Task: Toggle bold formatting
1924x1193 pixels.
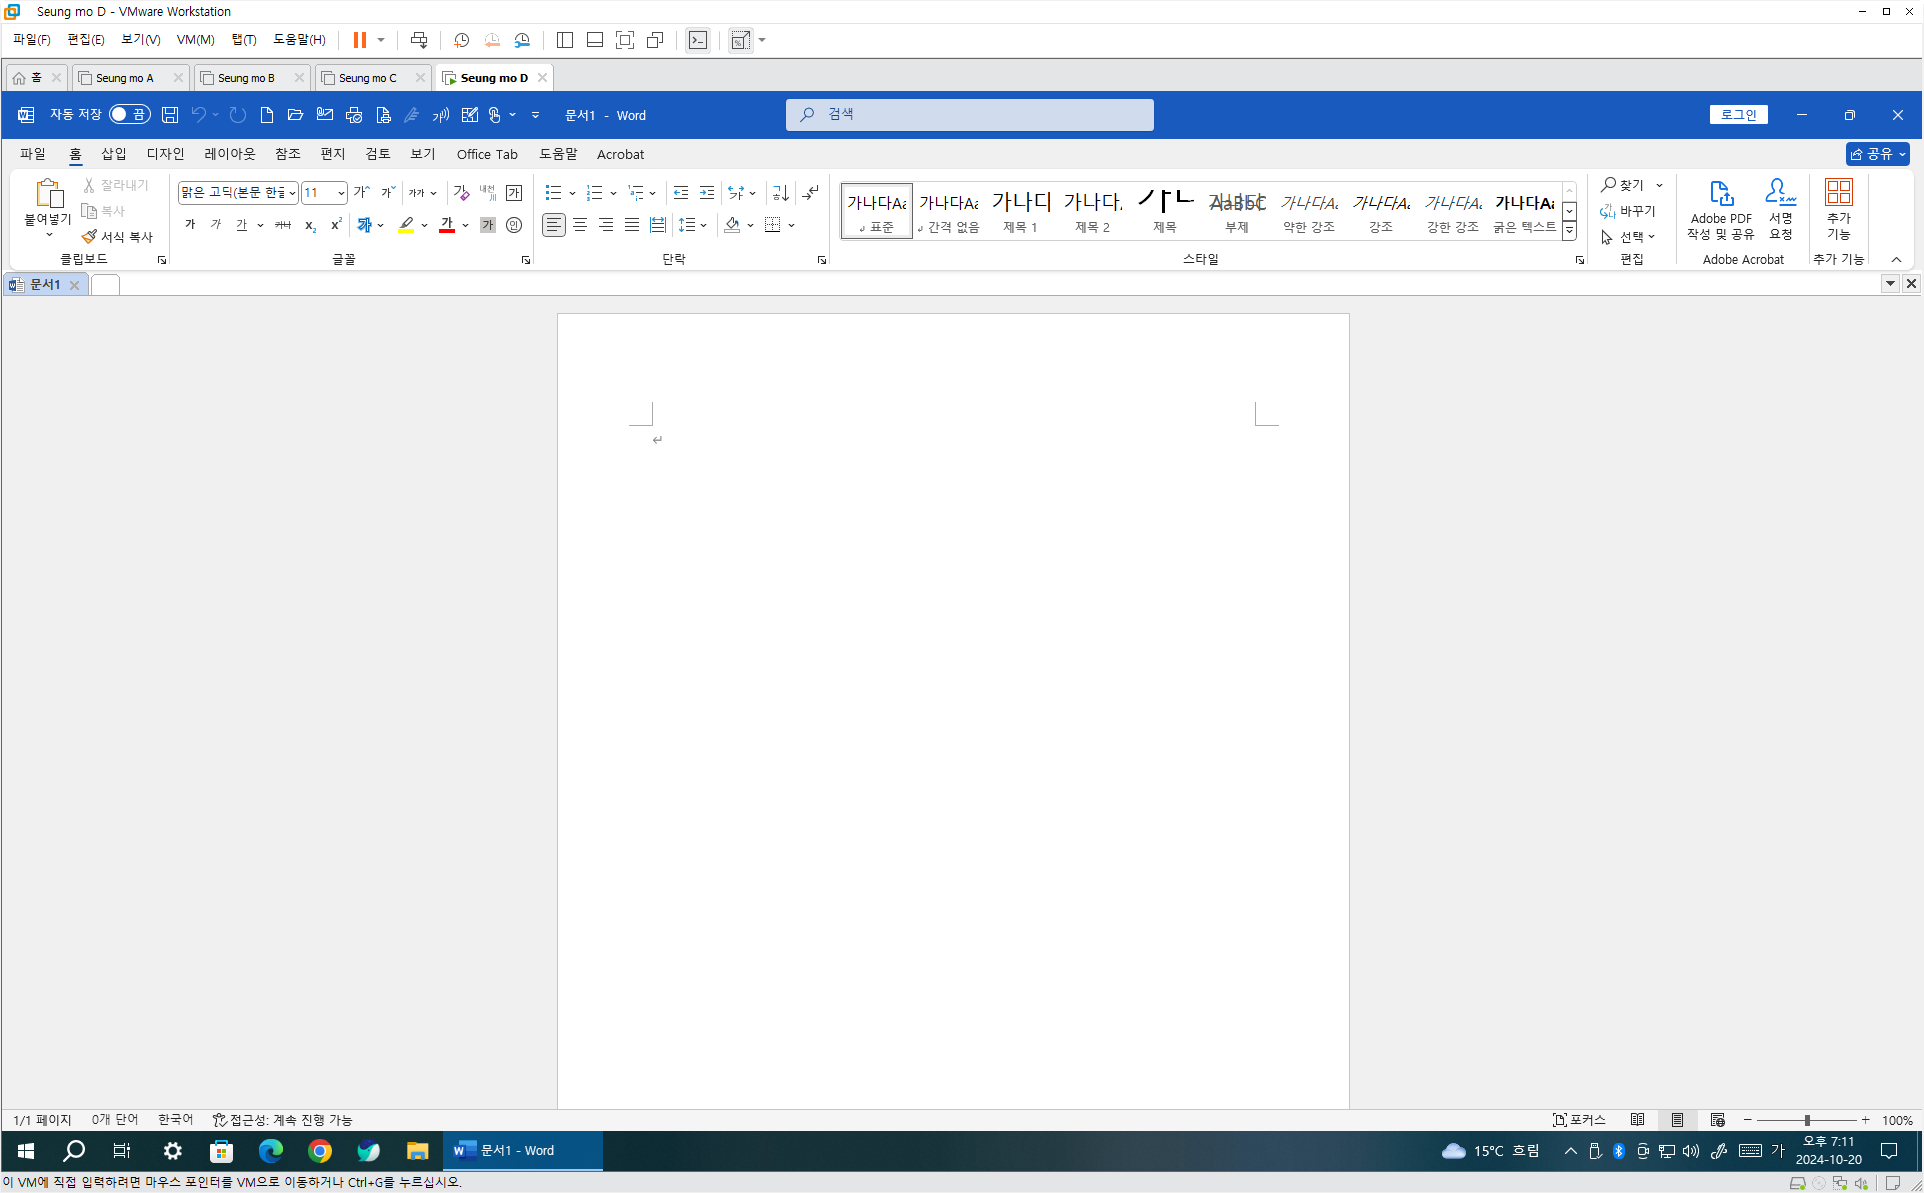Action: pos(190,225)
